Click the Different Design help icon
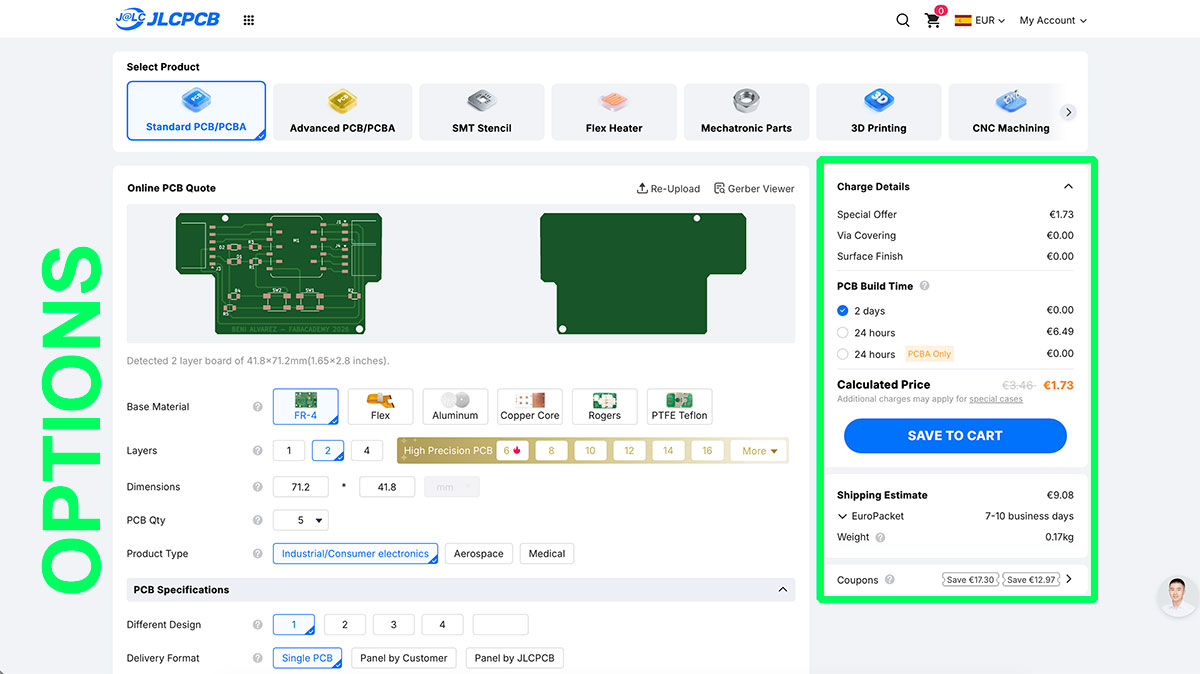The image size is (1200, 674). 258,625
